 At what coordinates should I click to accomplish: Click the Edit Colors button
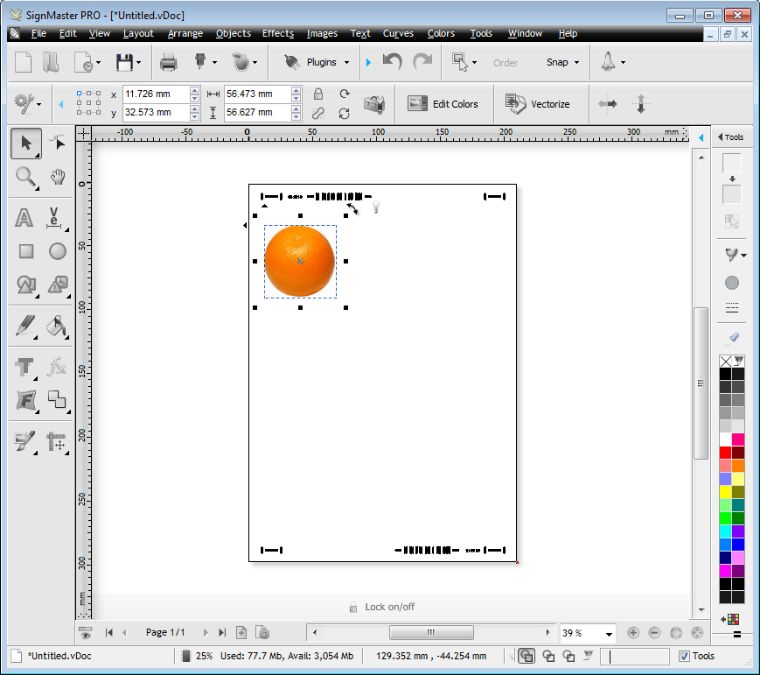tap(443, 104)
